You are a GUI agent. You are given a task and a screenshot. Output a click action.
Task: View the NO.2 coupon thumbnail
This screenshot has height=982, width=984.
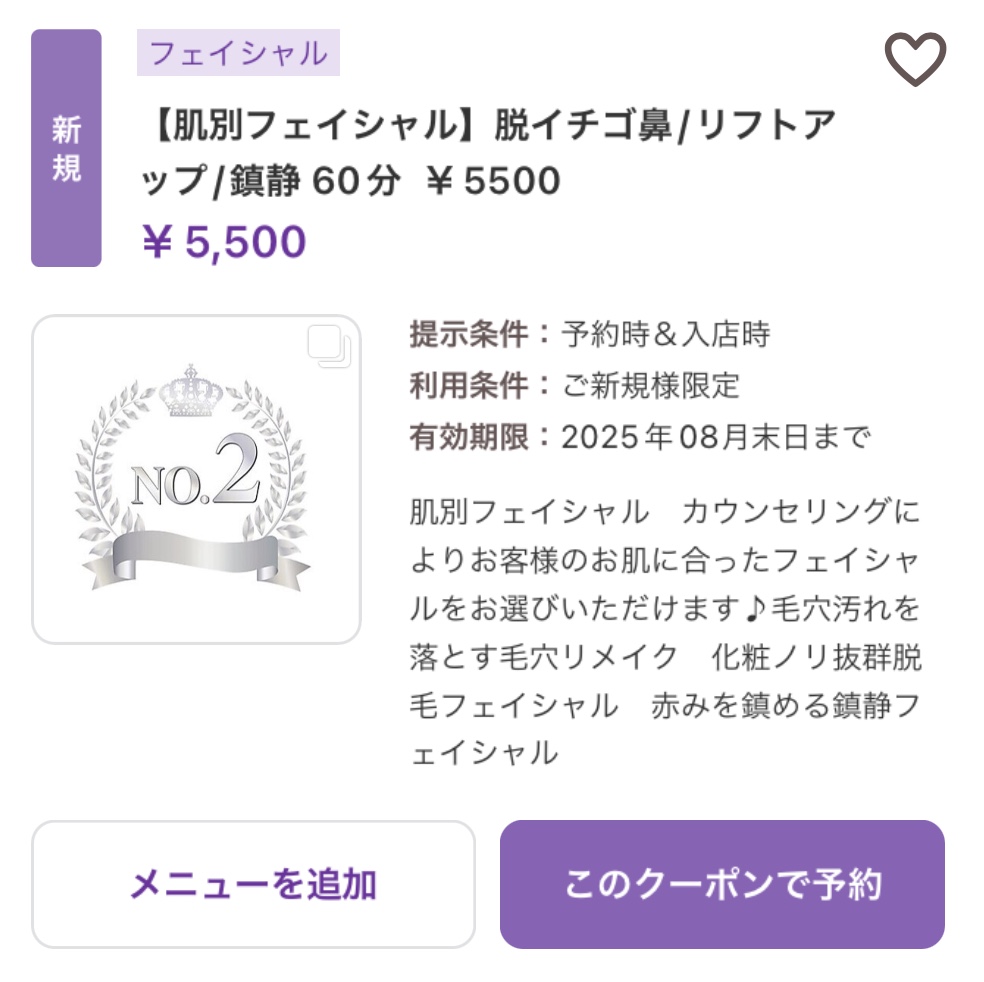pos(196,479)
